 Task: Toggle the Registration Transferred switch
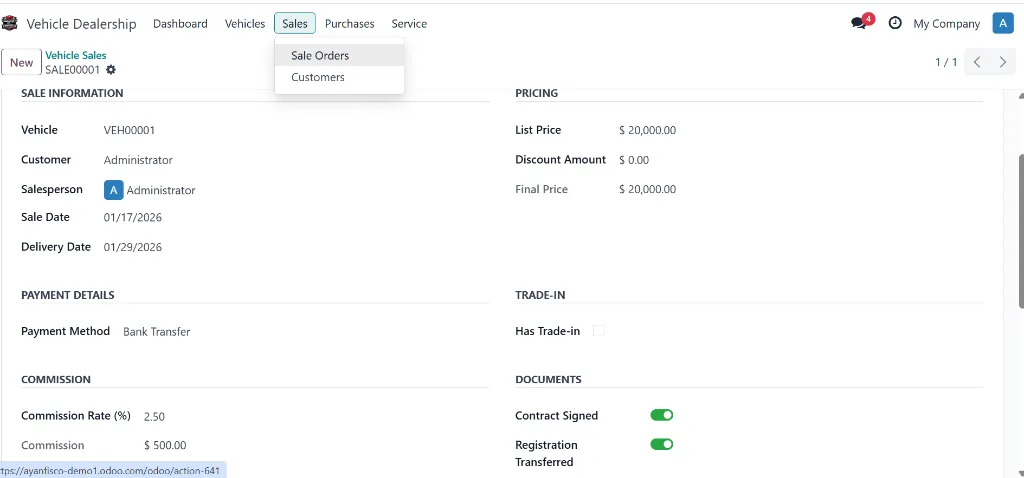pyautogui.click(x=662, y=445)
